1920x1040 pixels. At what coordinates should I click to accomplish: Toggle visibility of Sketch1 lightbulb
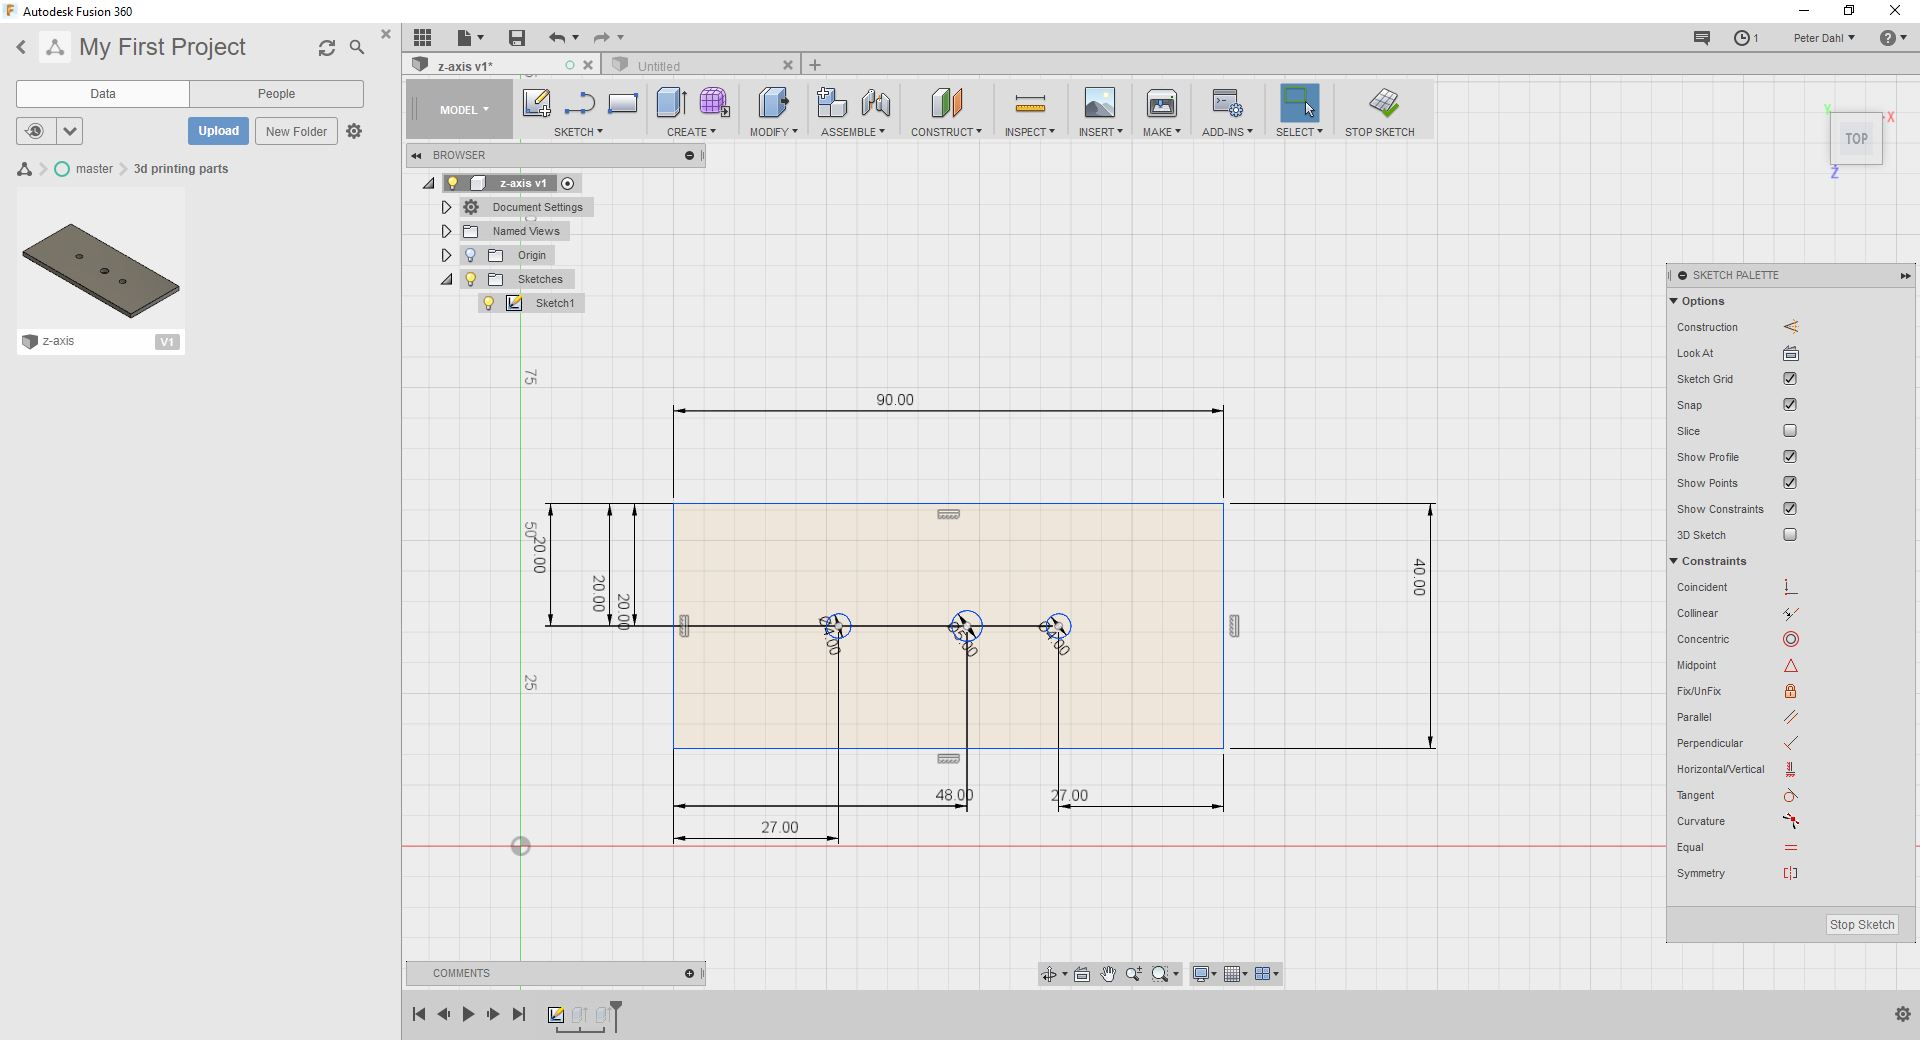[489, 303]
